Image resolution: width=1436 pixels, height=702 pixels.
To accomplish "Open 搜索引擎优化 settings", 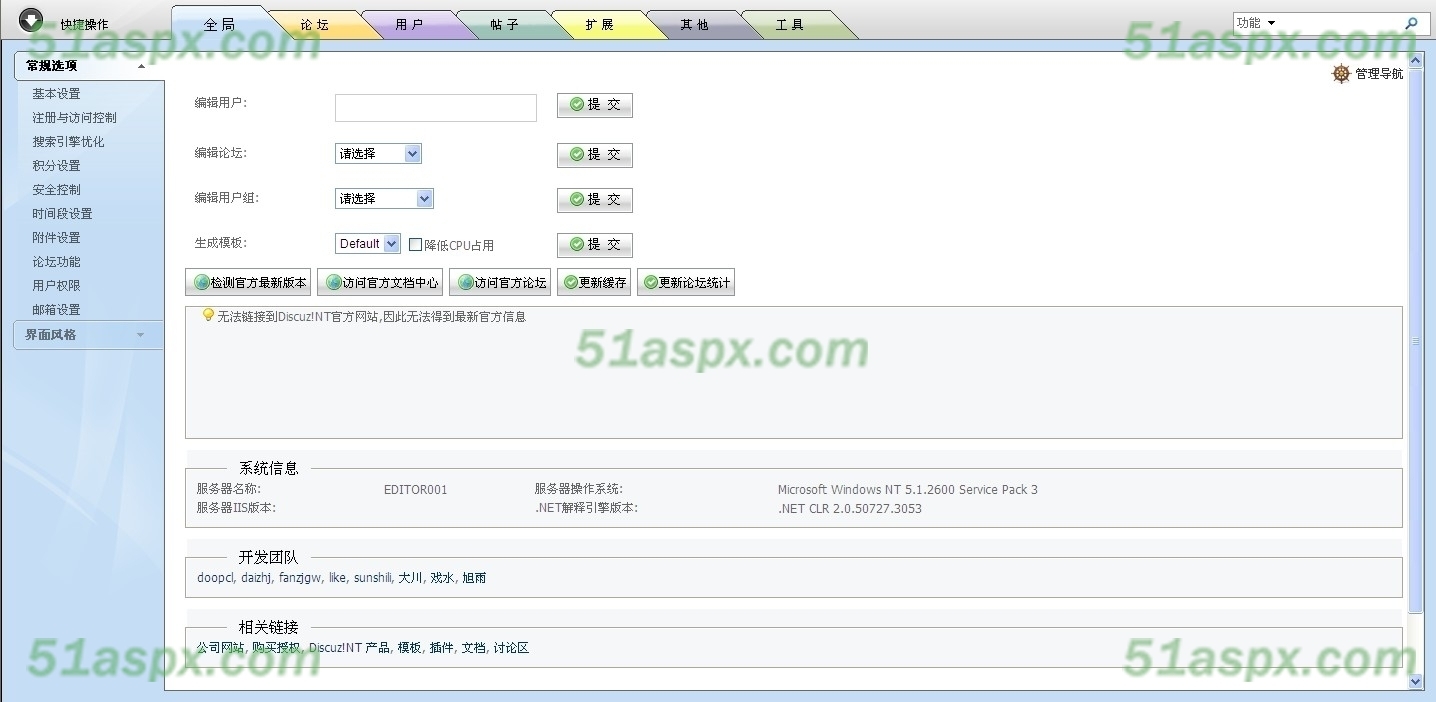I will pos(68,142).
